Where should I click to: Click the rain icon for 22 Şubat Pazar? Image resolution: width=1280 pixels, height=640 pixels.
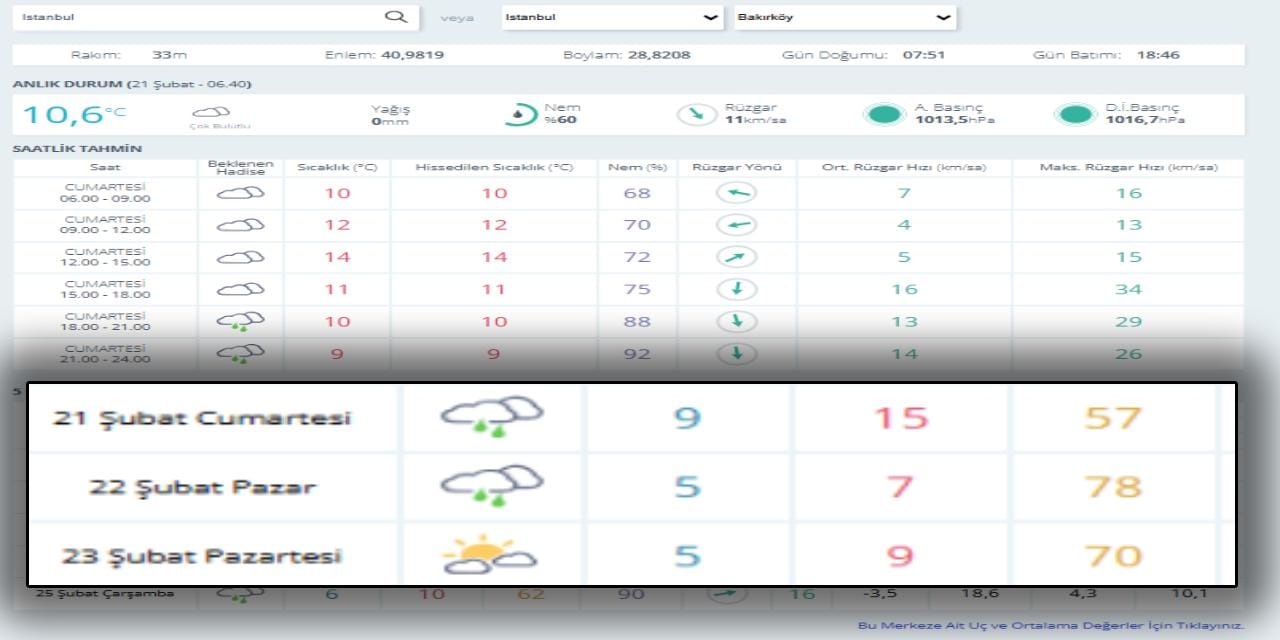491,486
